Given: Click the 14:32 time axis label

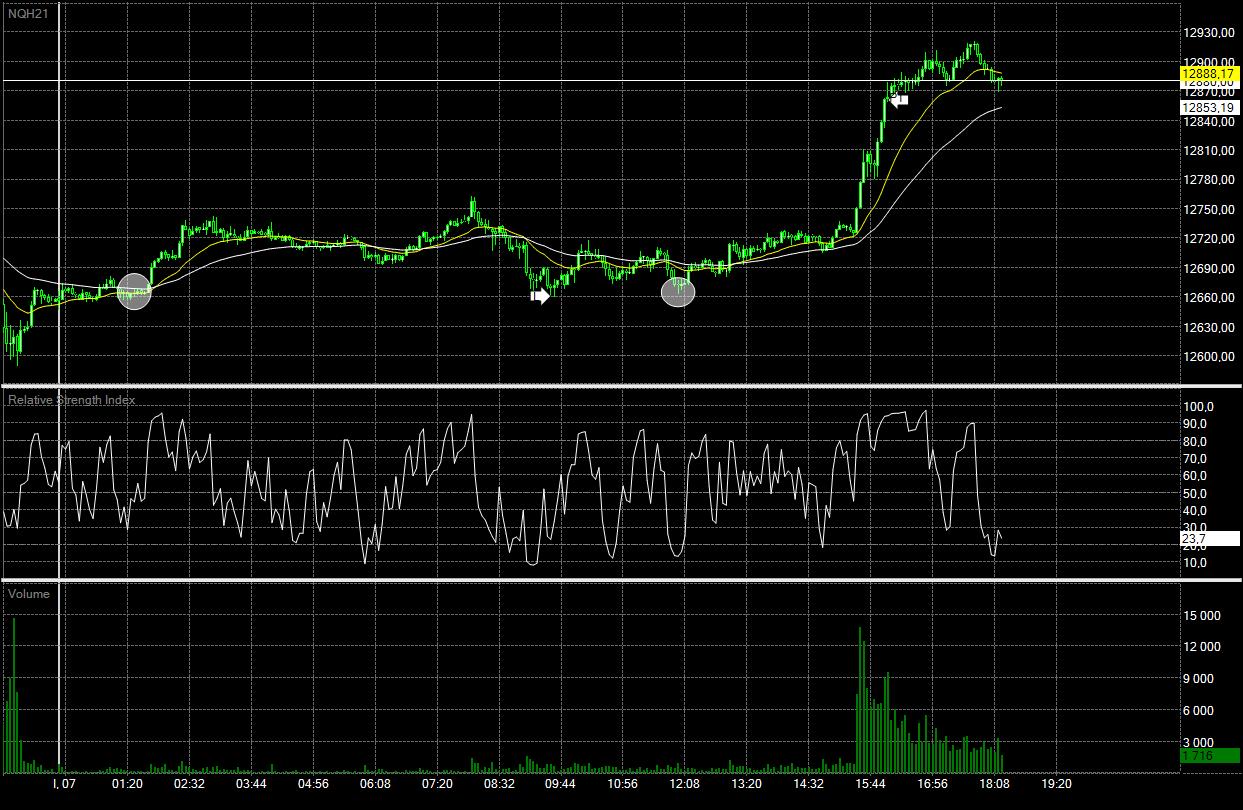Looking at the screenshot, I should [809, 785].
